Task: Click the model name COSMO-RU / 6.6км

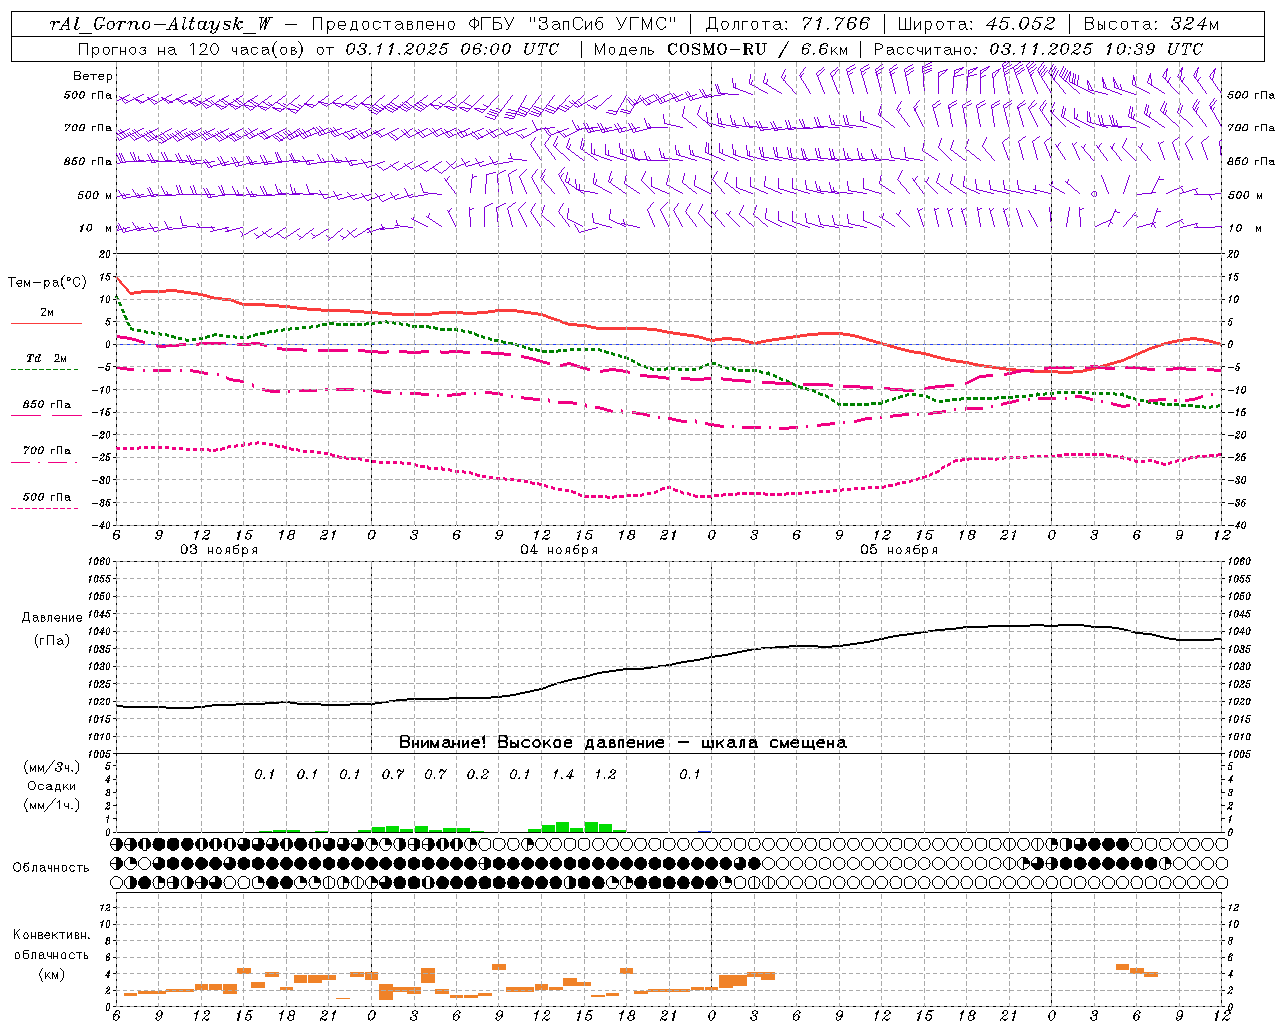Action: (759, 48)
